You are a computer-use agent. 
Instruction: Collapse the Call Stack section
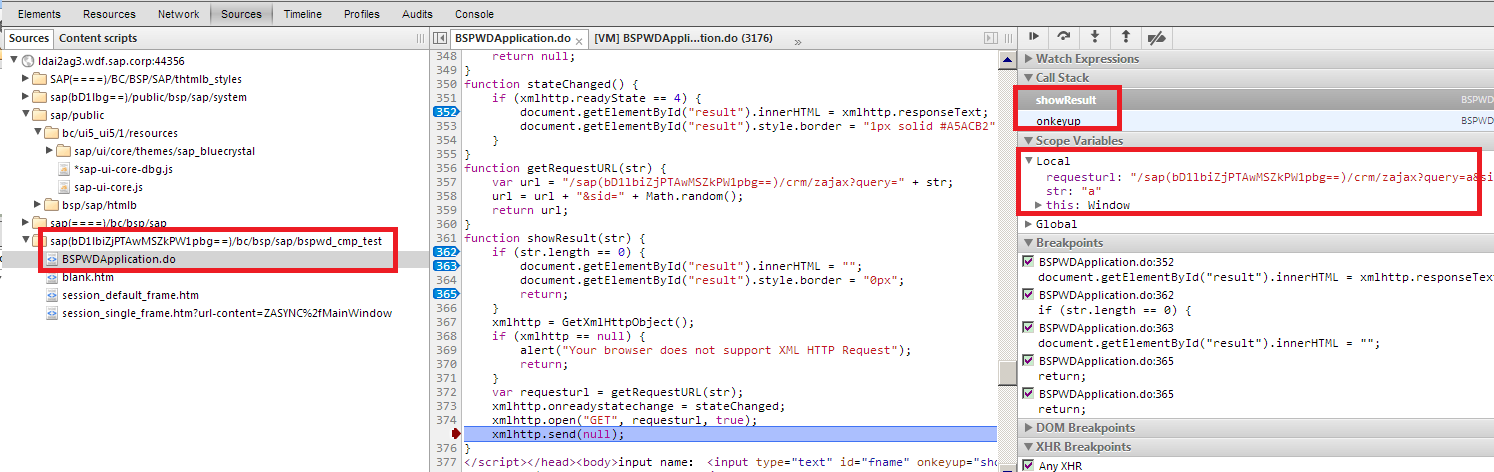click(x=1028, y=77)
